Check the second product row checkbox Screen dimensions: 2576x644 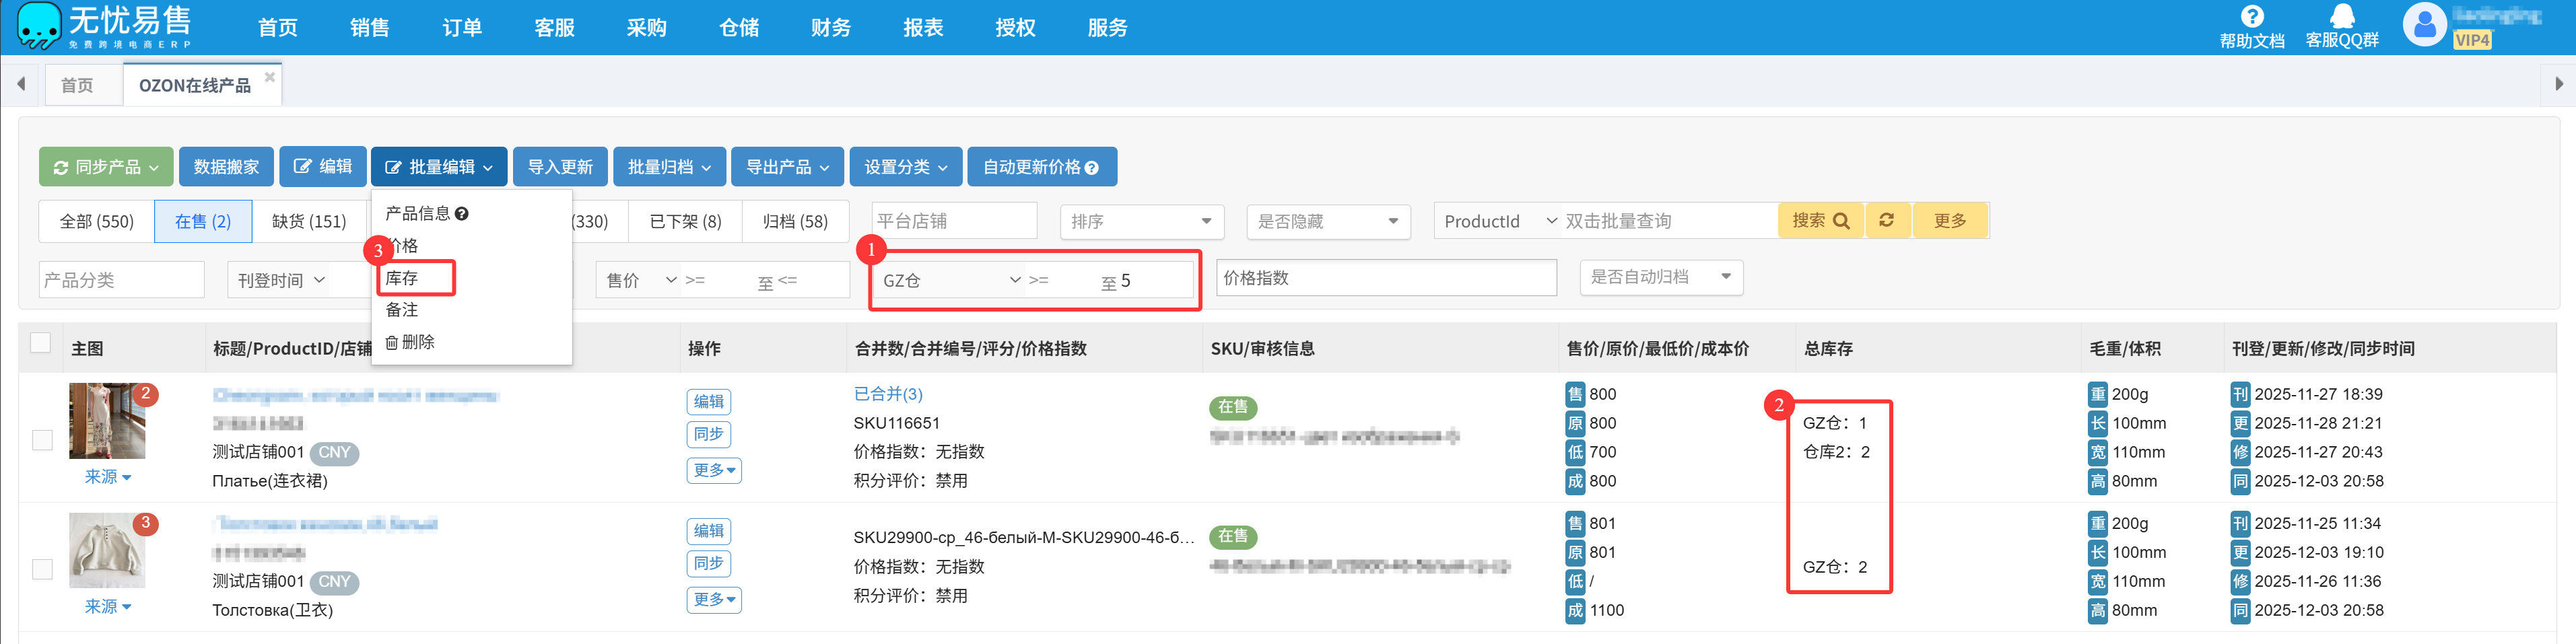pos(42,569)
